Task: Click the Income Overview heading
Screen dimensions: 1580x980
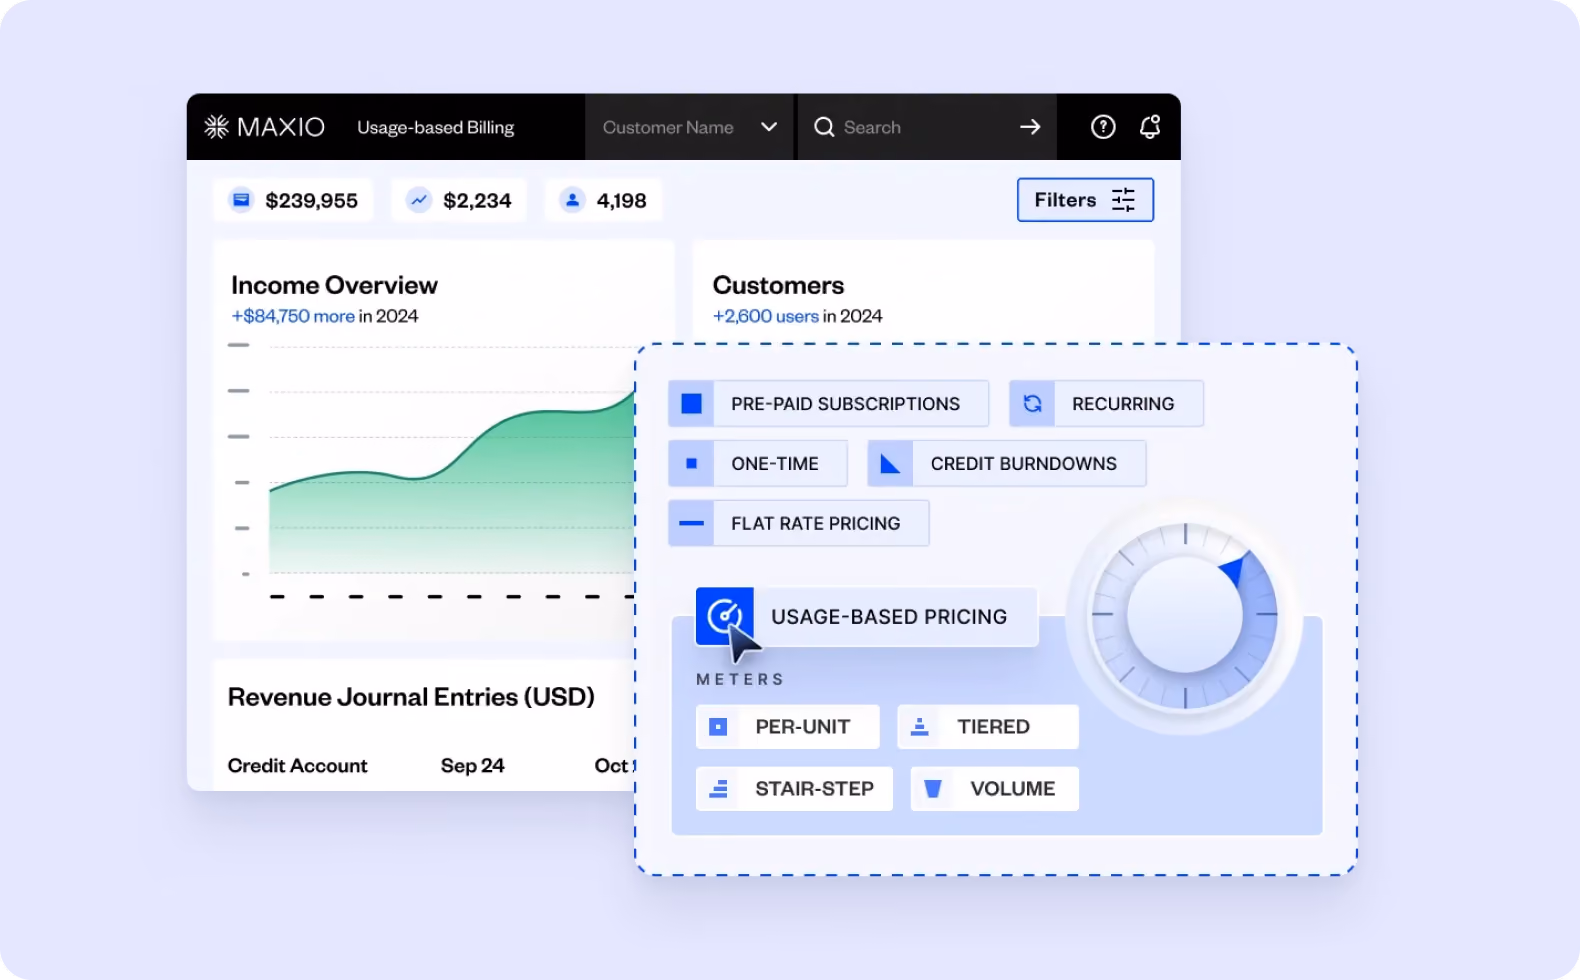Action: 334,285
